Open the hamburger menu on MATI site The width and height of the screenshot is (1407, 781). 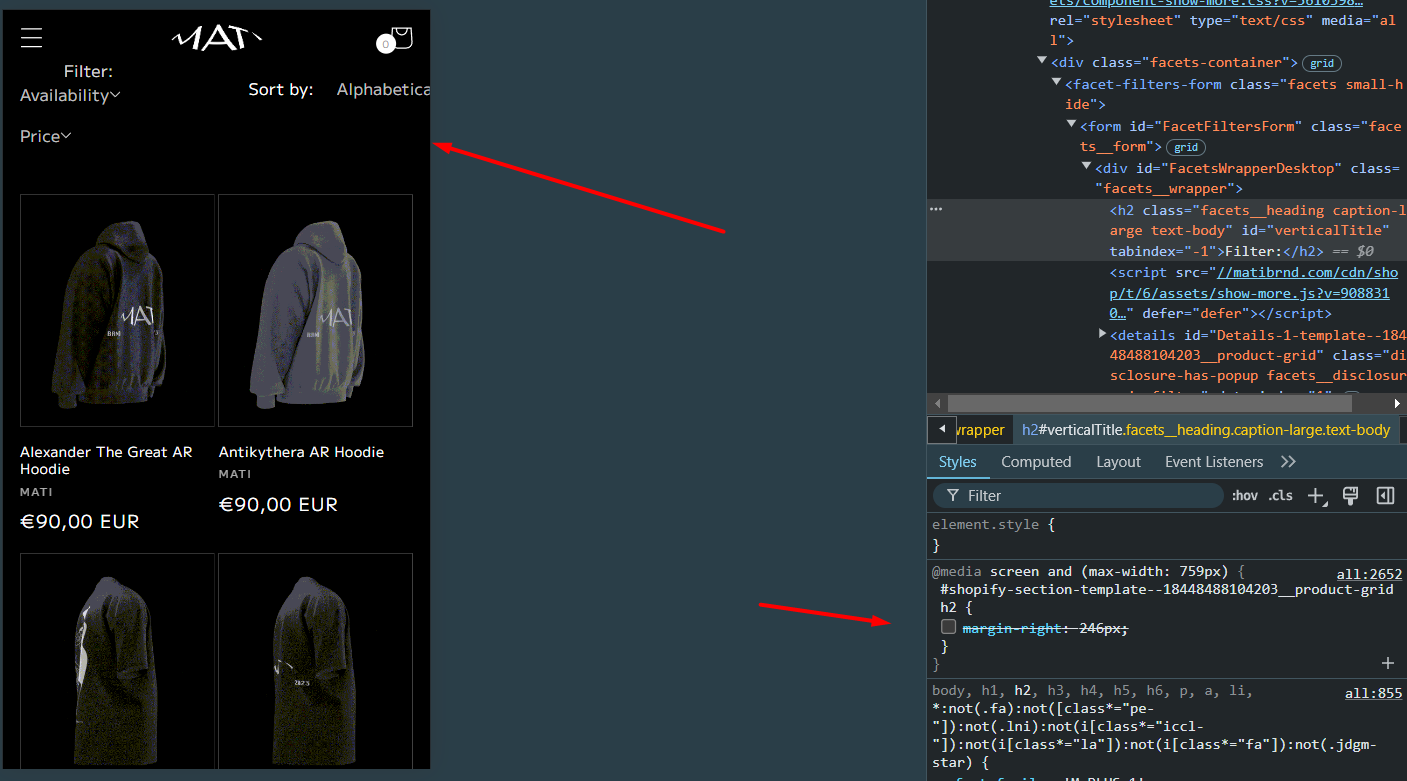coord(31,38)
